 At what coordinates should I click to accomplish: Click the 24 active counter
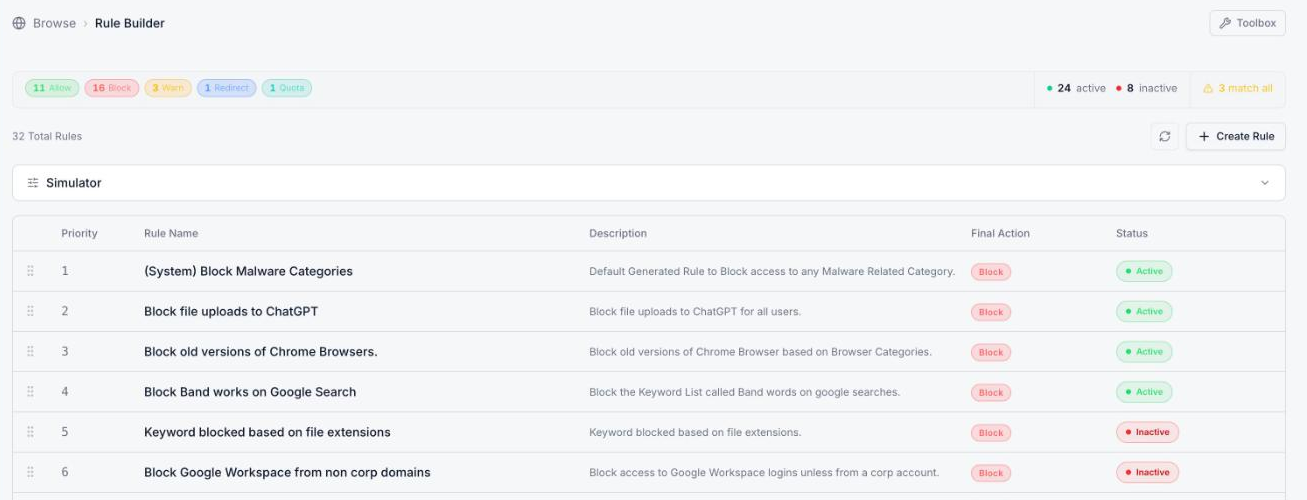click(x=1076, y=88)
